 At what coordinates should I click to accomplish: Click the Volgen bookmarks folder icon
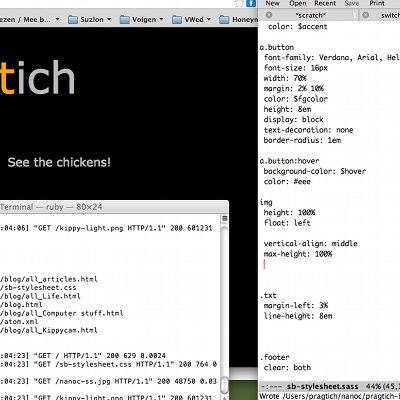125,20
